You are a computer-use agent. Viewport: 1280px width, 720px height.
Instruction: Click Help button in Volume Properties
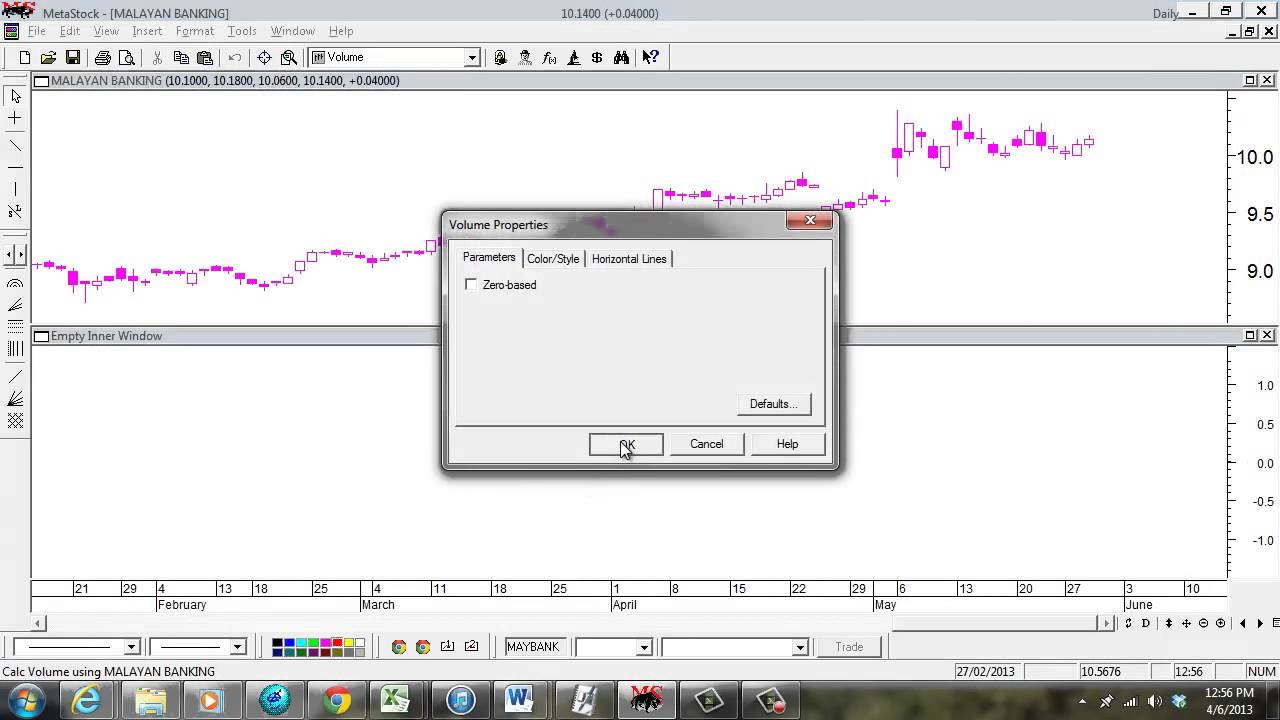tap(788, 444)
